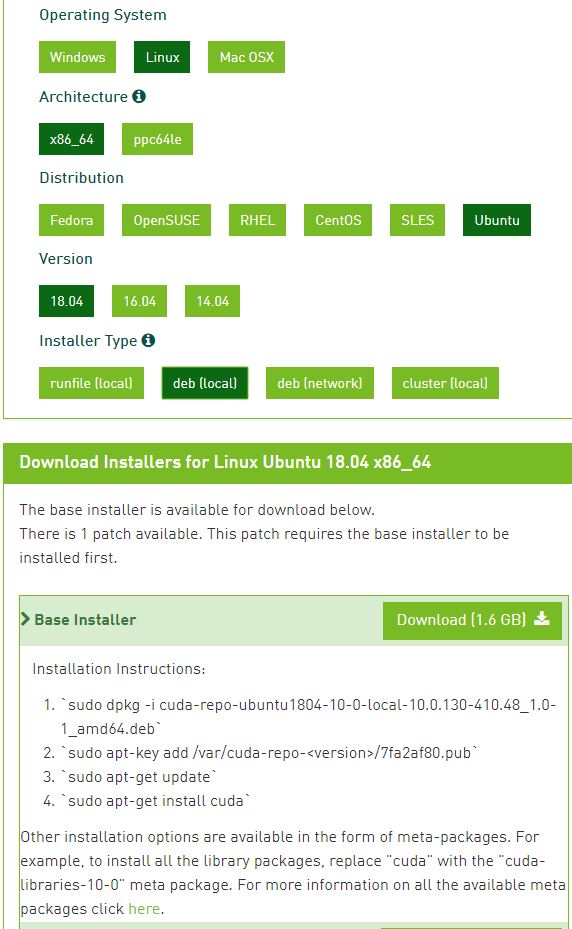Viewport: 572px width, 929px height.
Task: Click the 'sudo apt-get update' instruction
Action: tap(139, 777)
